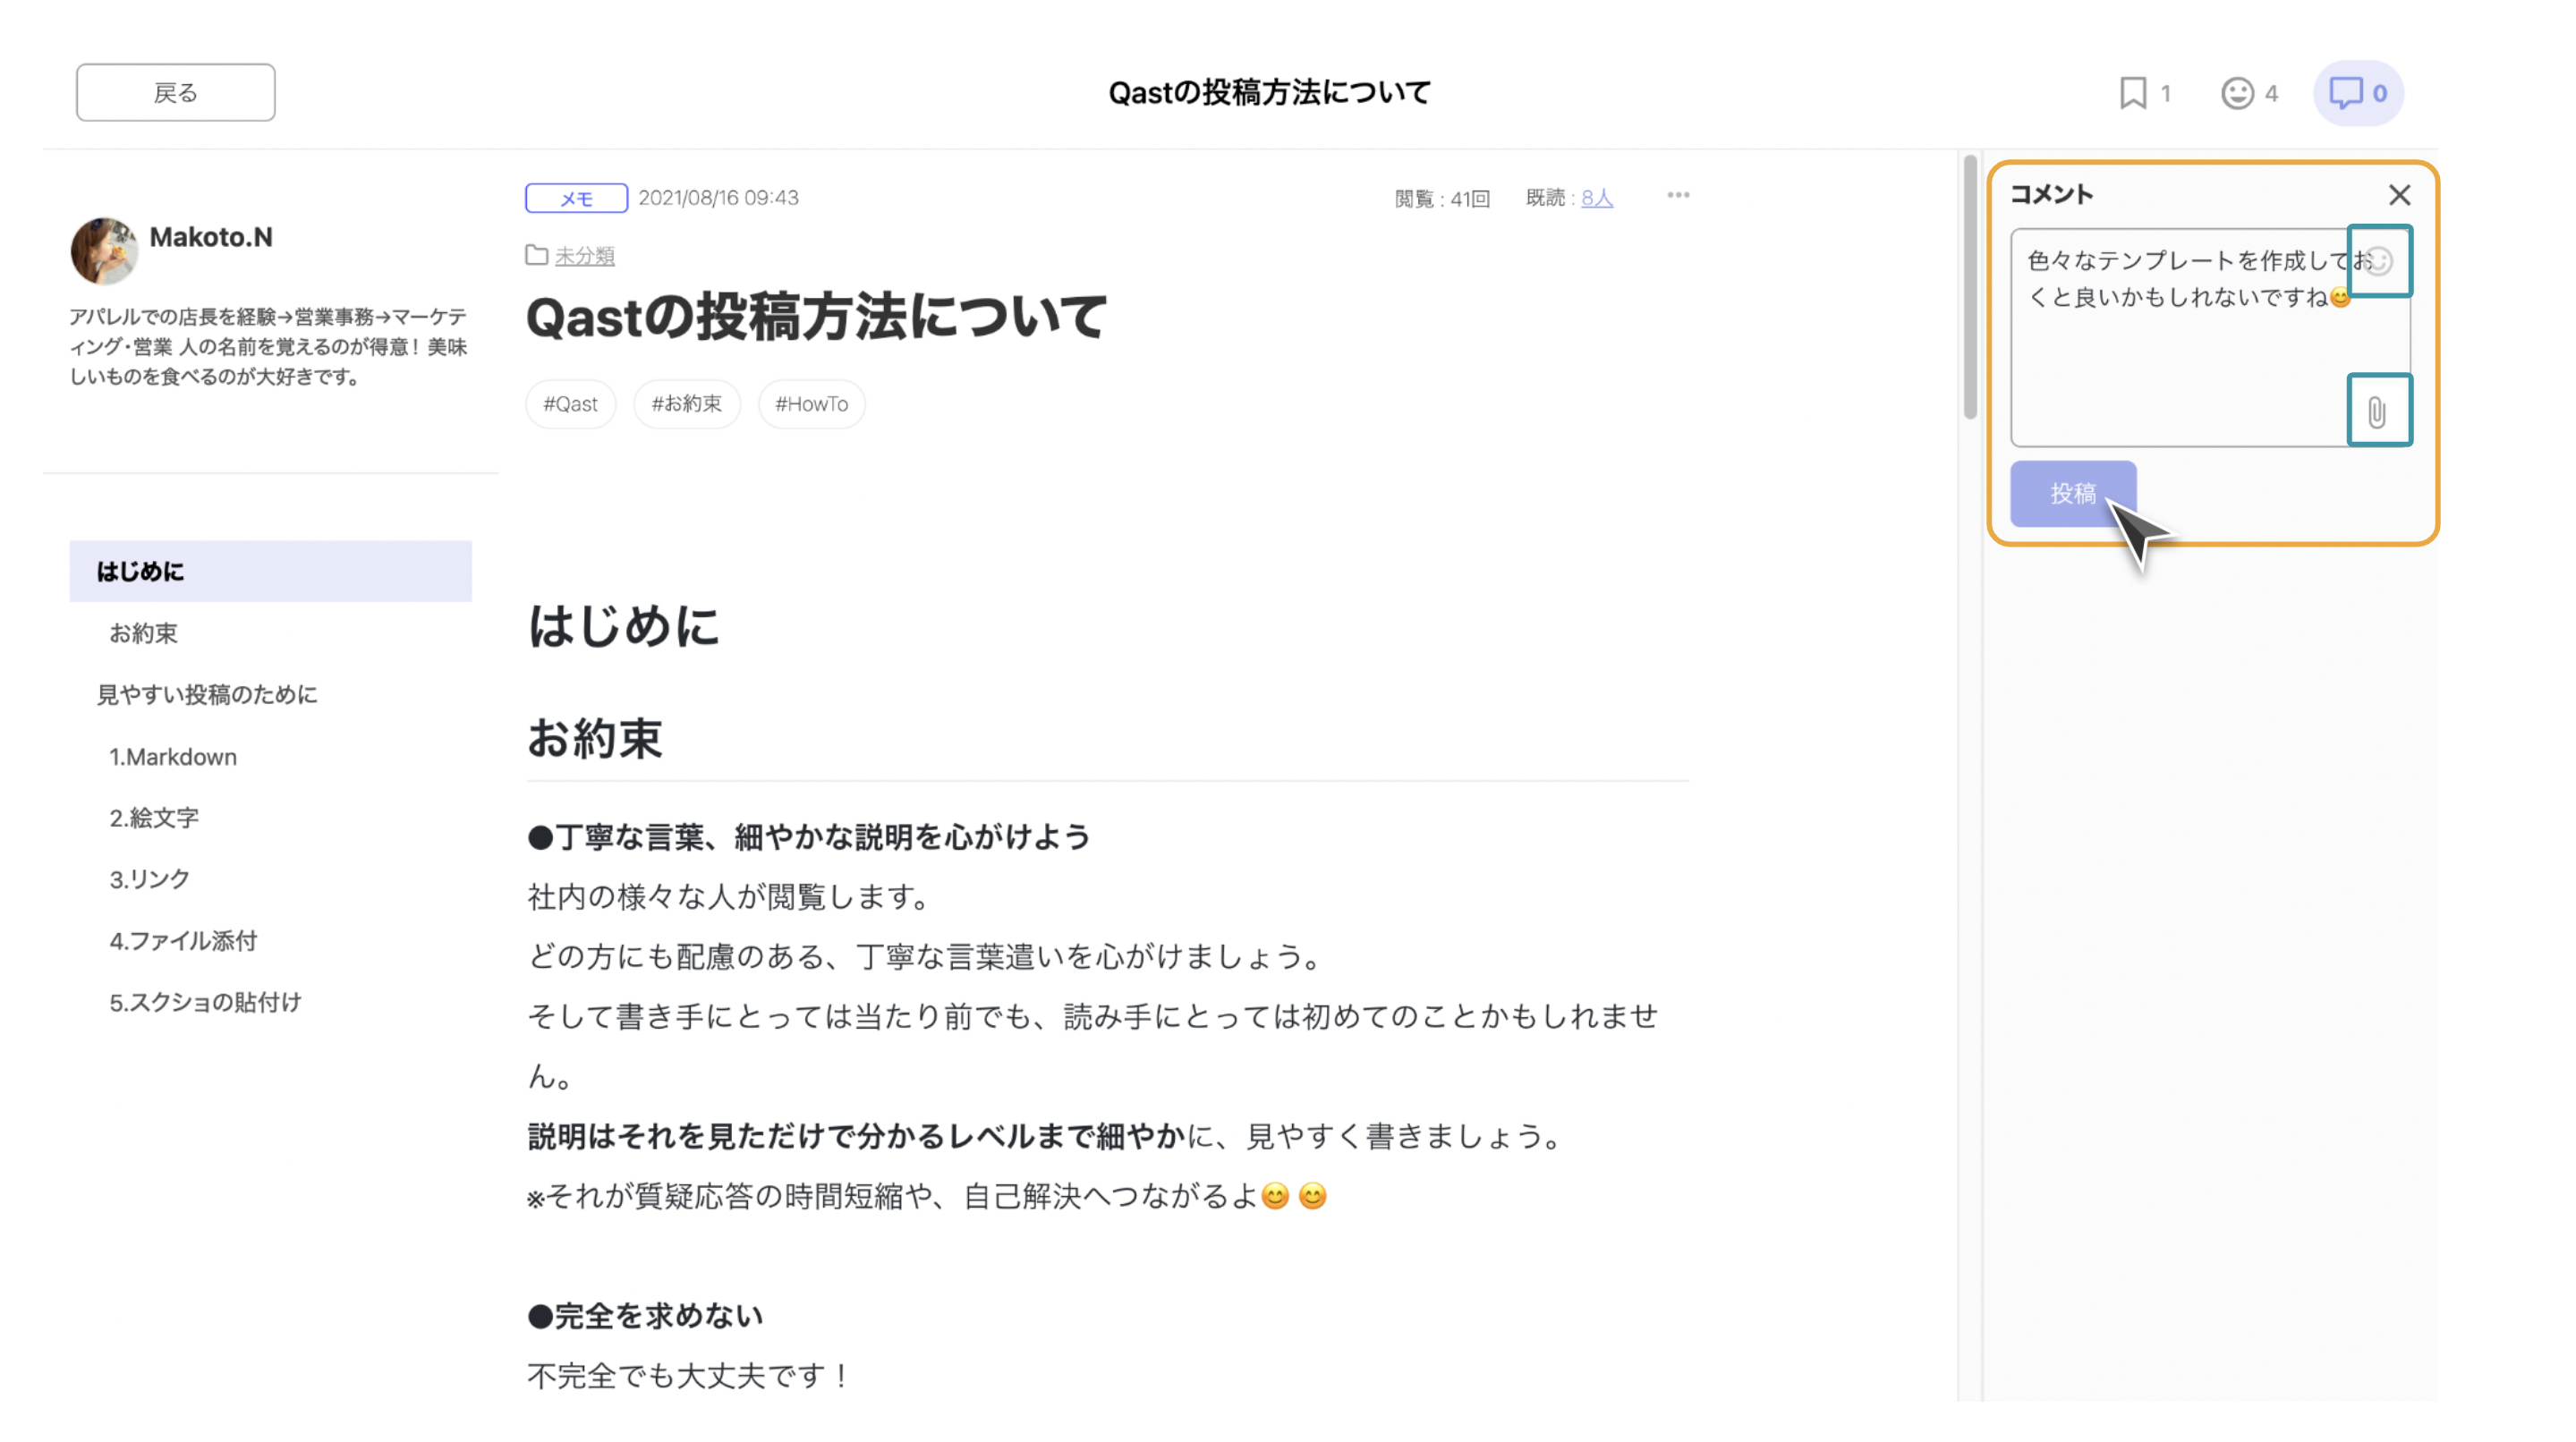Click the Makoto.N author name
2576x1442 pixels.
tap(211, 237)
